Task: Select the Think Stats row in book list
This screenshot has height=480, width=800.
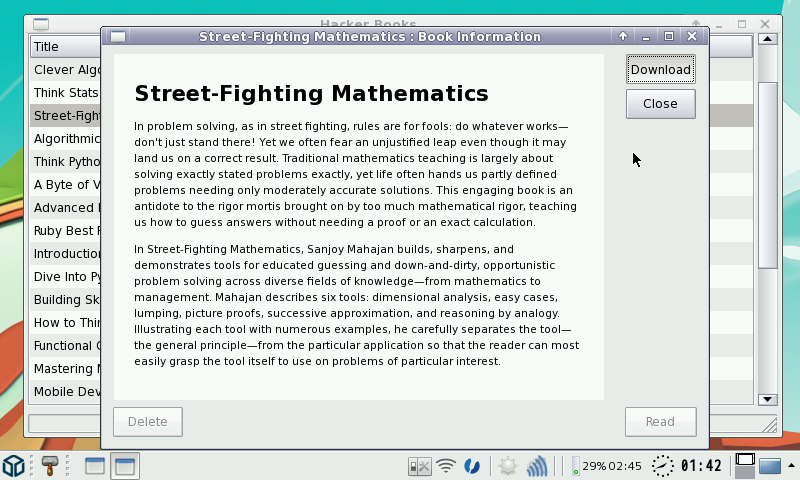Action: tap(65, 92)
